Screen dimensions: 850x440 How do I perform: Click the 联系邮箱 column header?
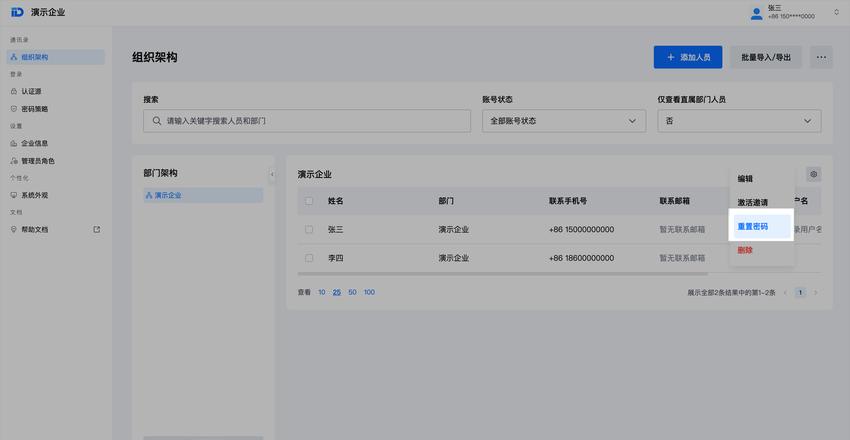tap(674, 201)
